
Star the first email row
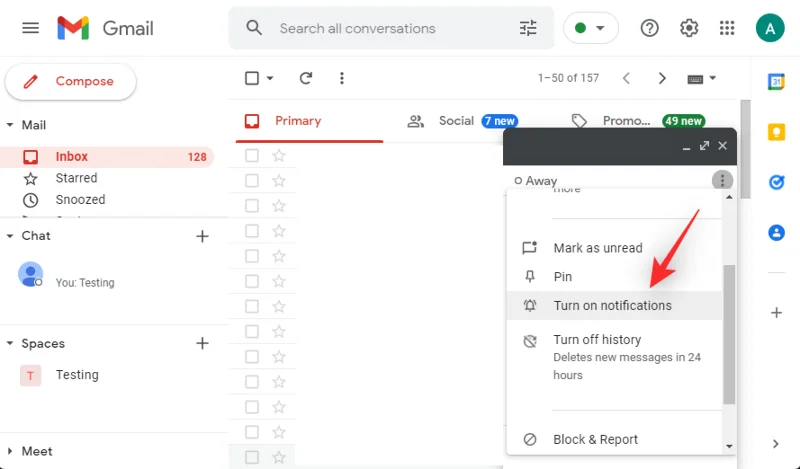pyautogui.click(x=279, y=156)
